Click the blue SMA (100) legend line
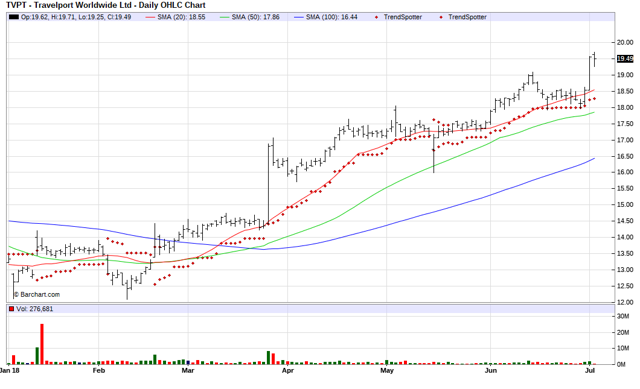The height and width of the screenshot is (389, 640). [299, 17]
